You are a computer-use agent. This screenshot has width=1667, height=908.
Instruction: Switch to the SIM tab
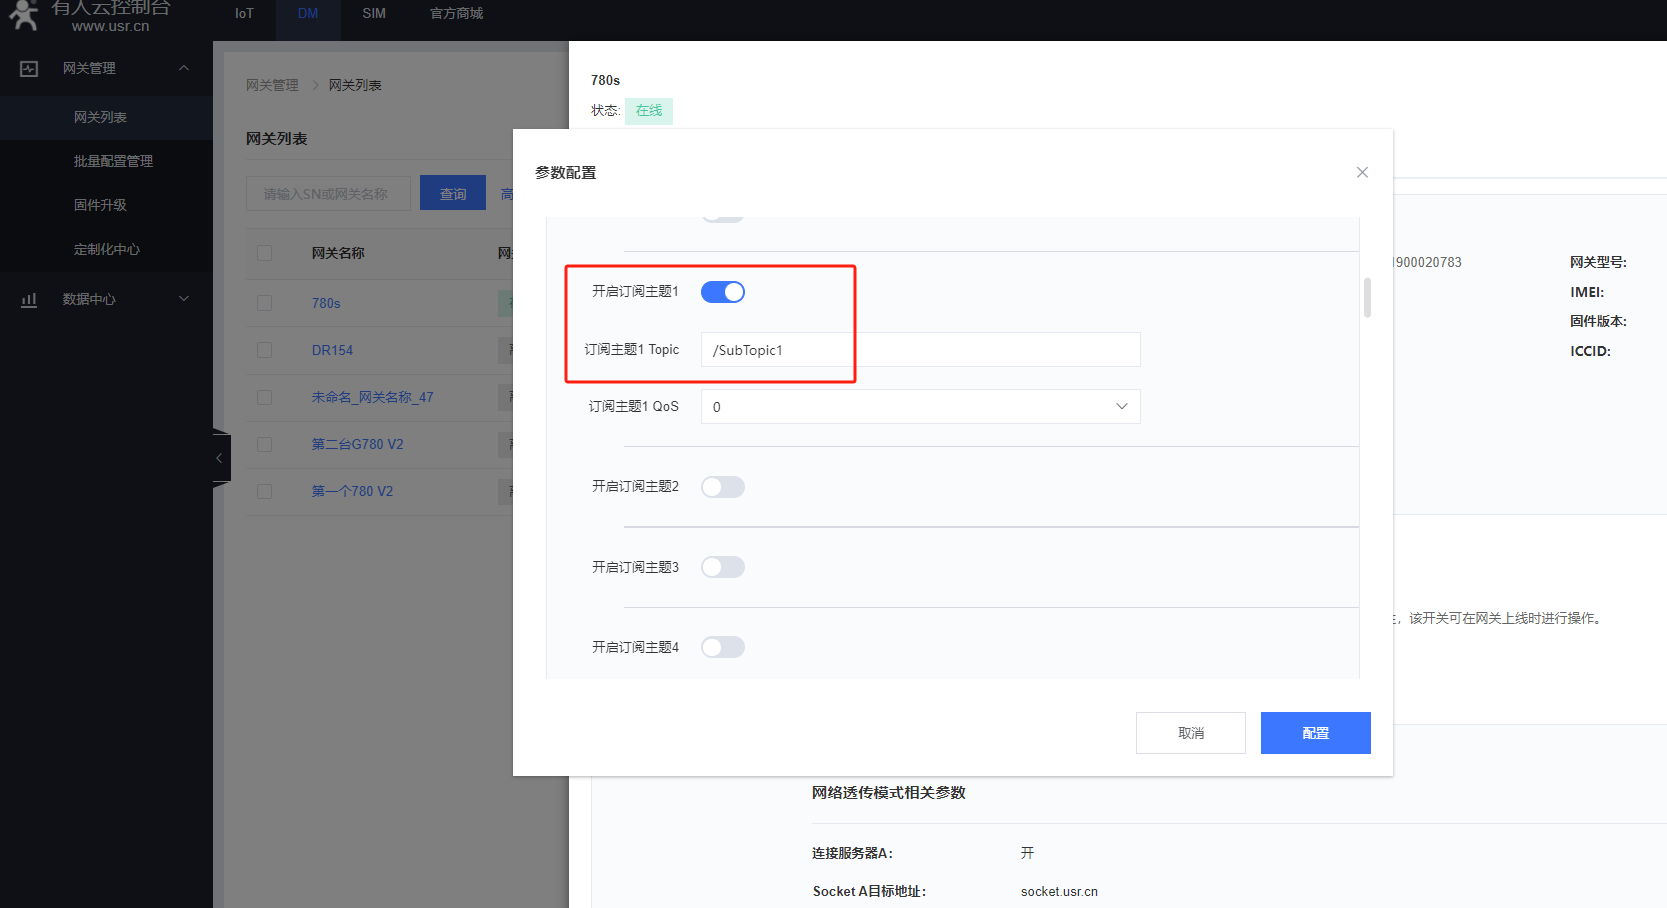click(374, 14)
